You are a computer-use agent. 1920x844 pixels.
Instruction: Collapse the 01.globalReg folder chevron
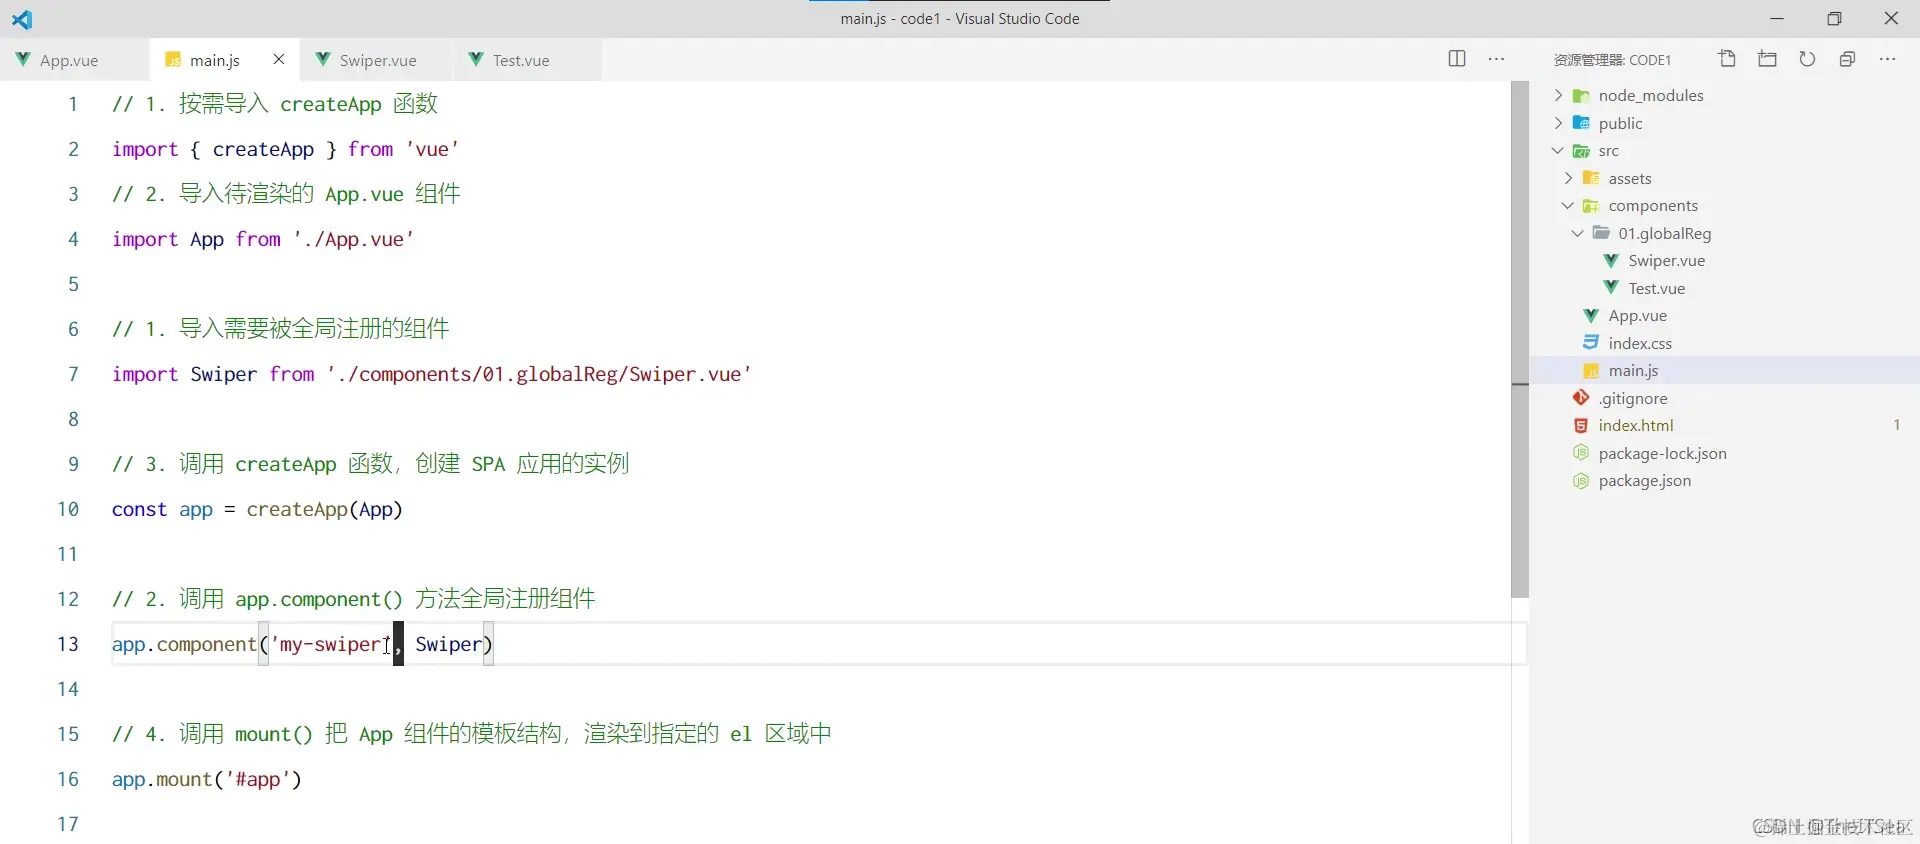click(1578, 233)
